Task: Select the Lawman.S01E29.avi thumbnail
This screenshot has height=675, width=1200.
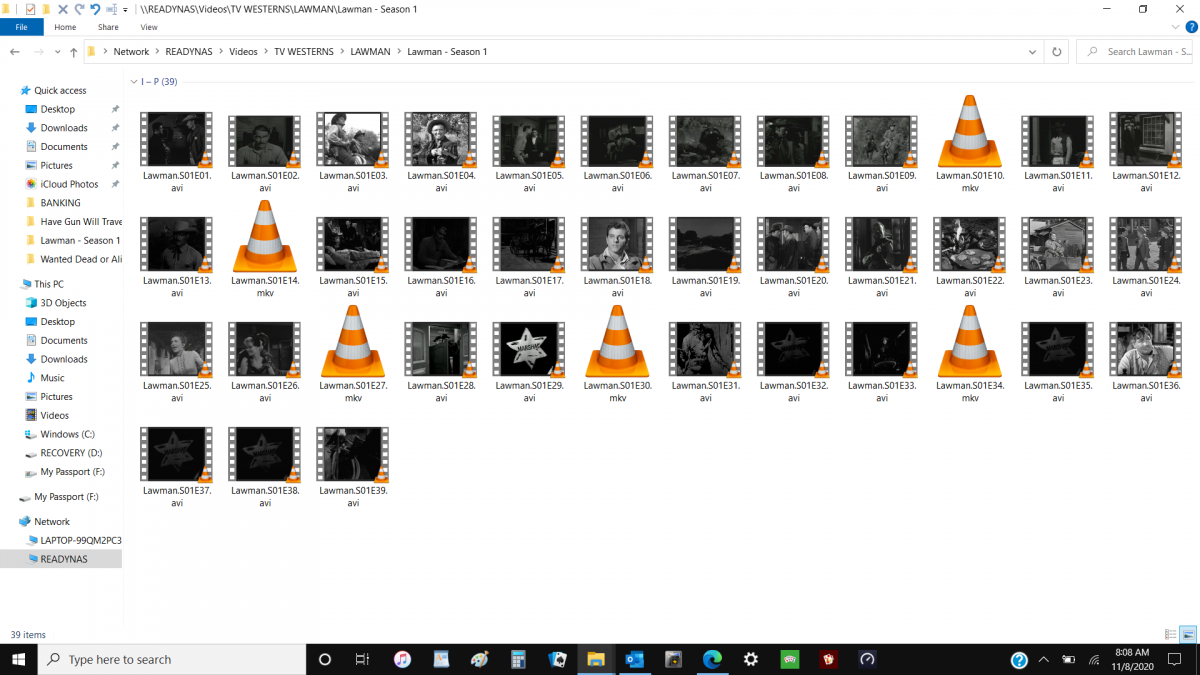Action: click(529, 349)
